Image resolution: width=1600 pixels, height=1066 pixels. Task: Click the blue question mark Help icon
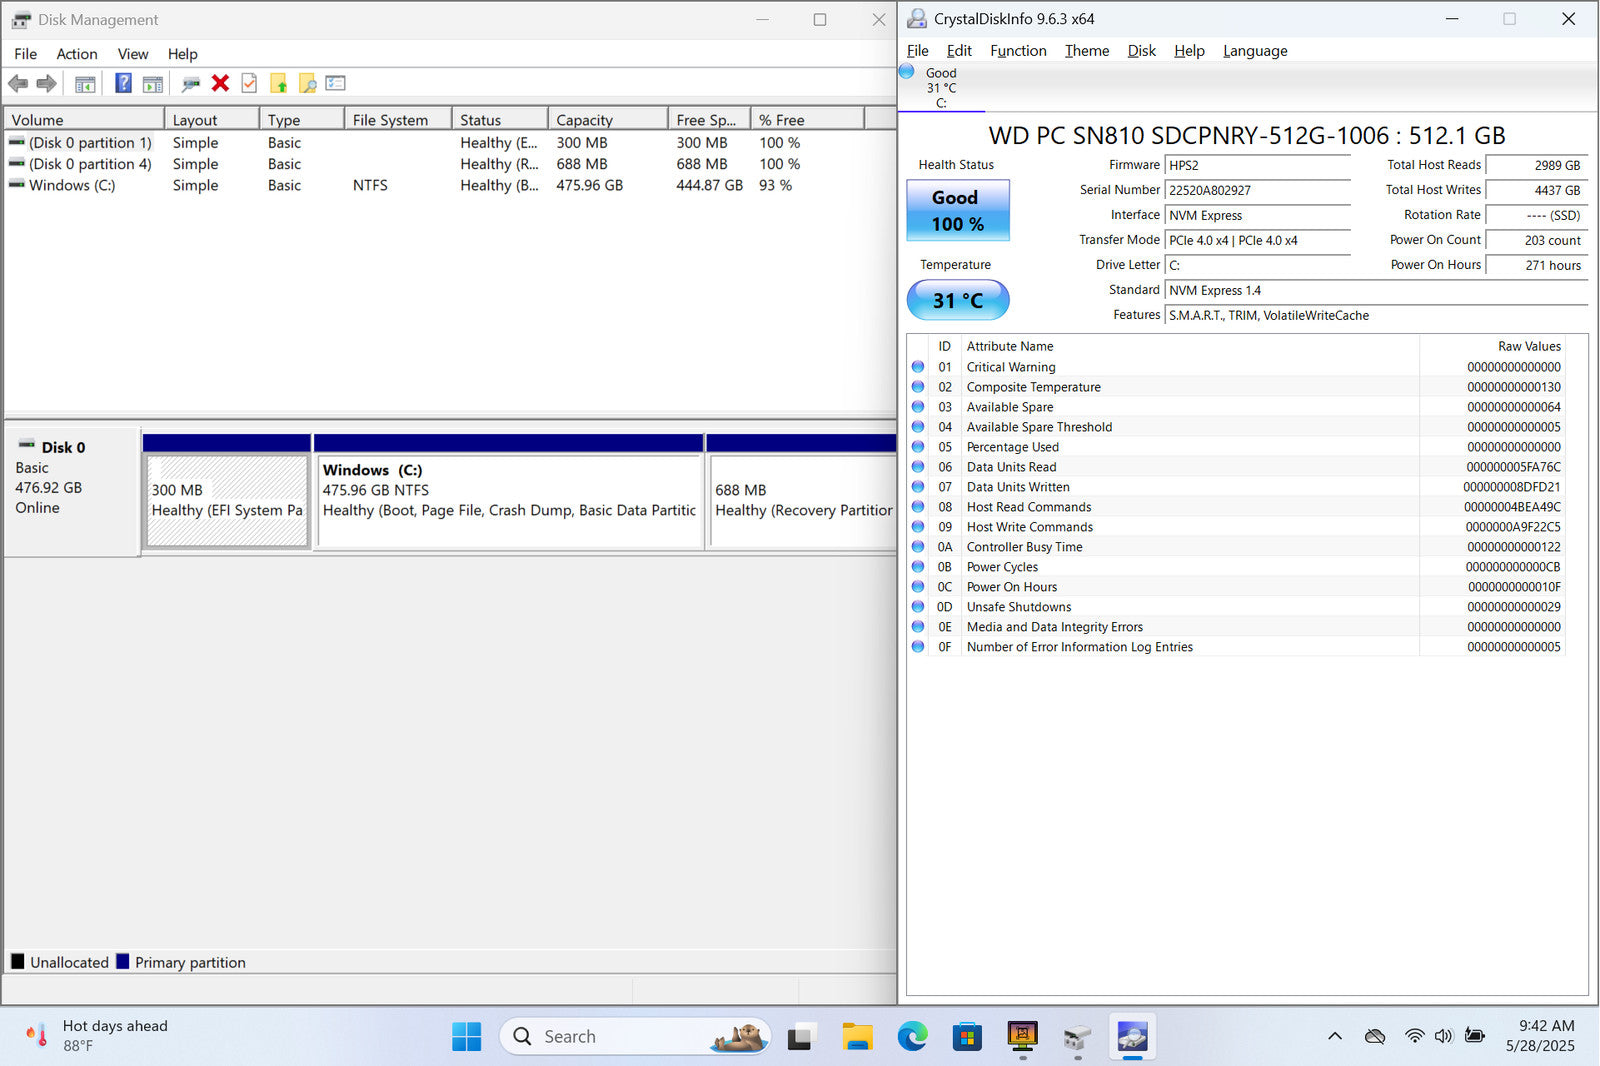tap(123, 84)
